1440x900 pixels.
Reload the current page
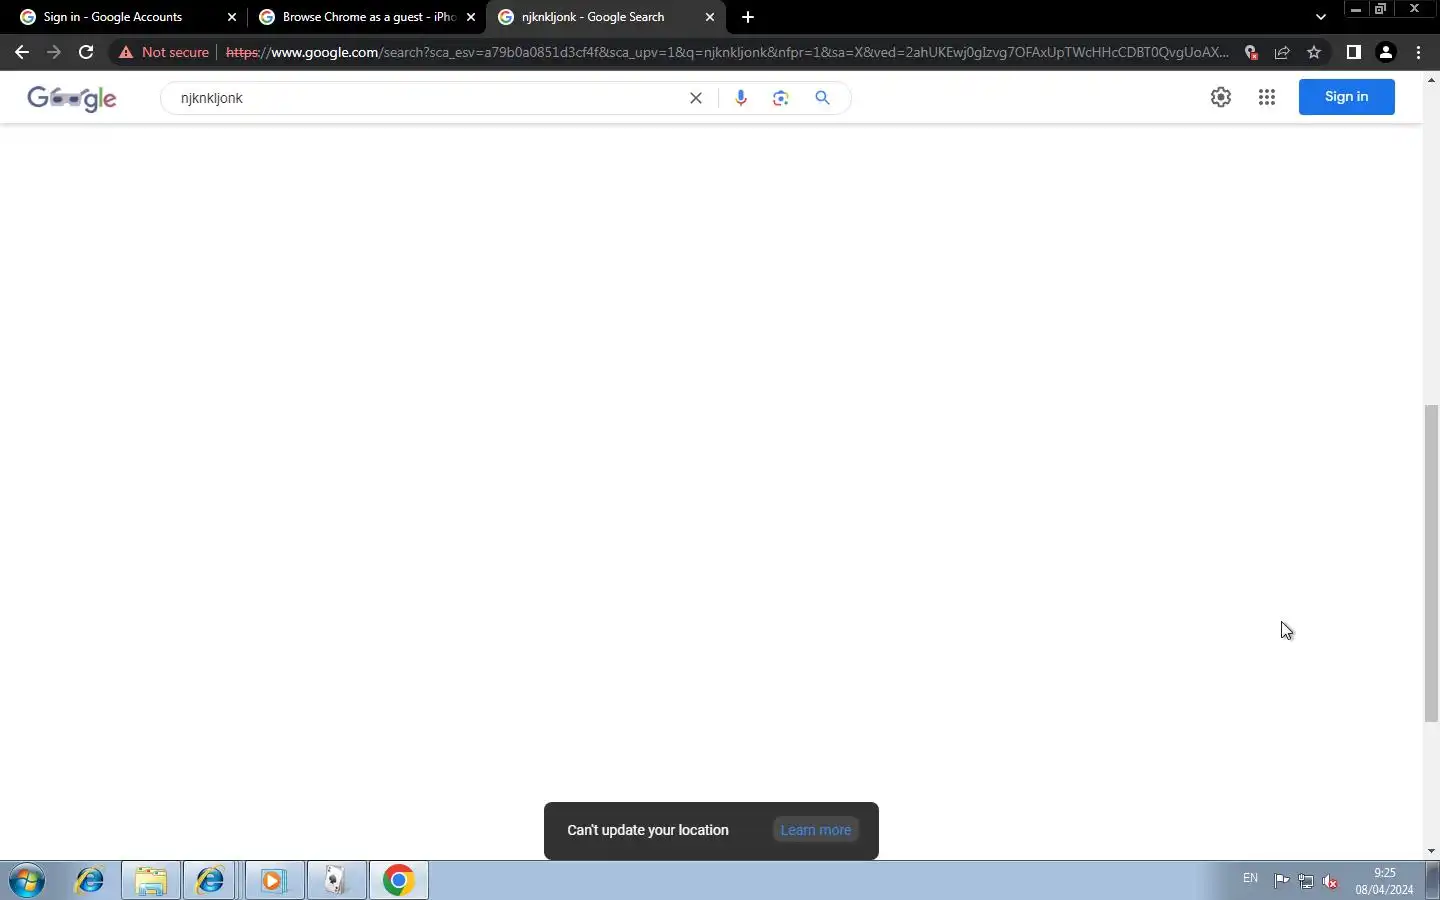[x=86, y=52]
